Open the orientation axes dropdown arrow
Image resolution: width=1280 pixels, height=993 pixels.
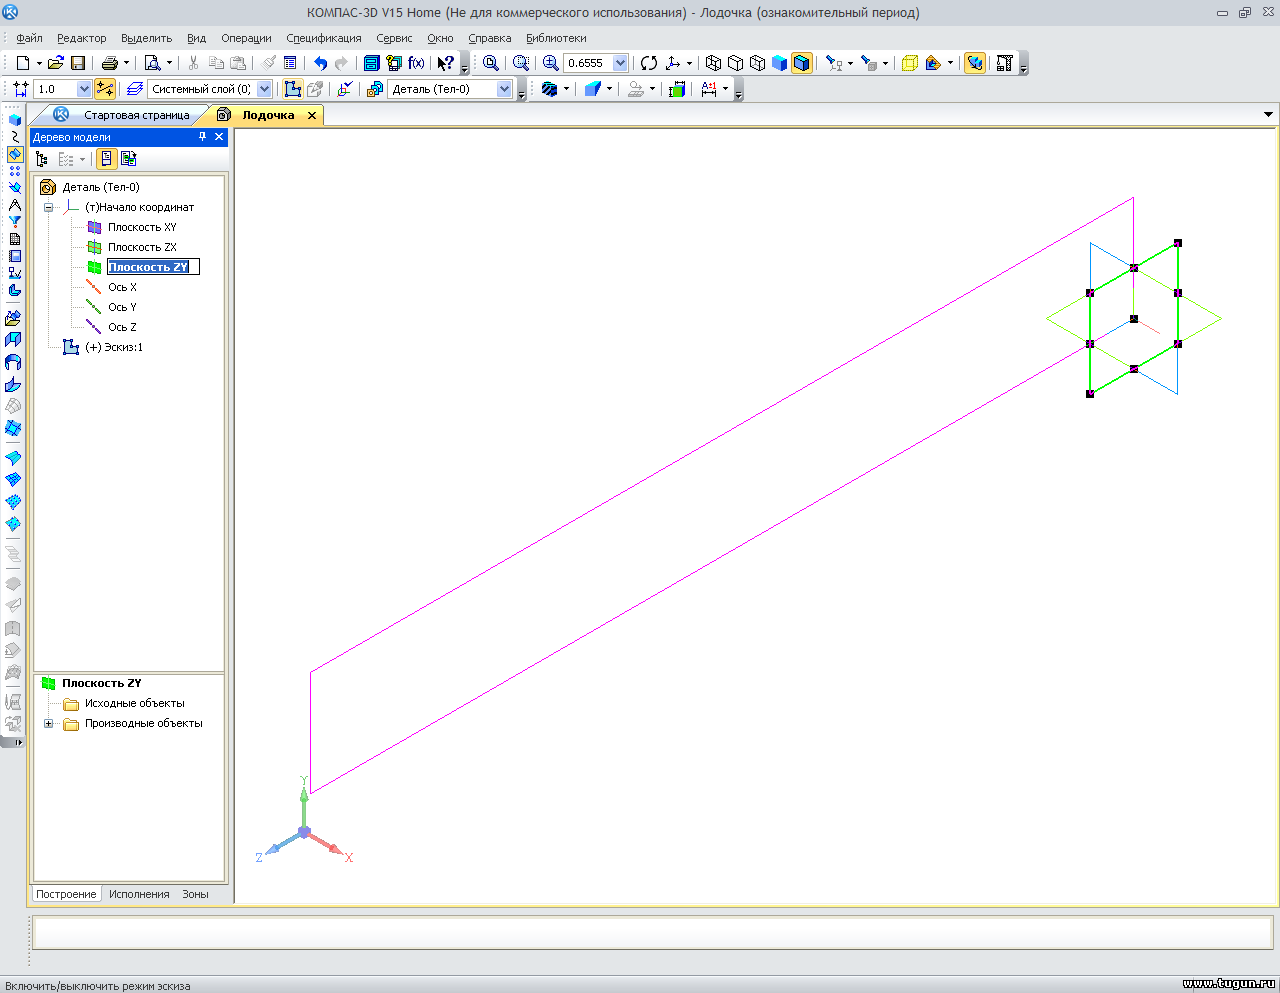(689, 63)
